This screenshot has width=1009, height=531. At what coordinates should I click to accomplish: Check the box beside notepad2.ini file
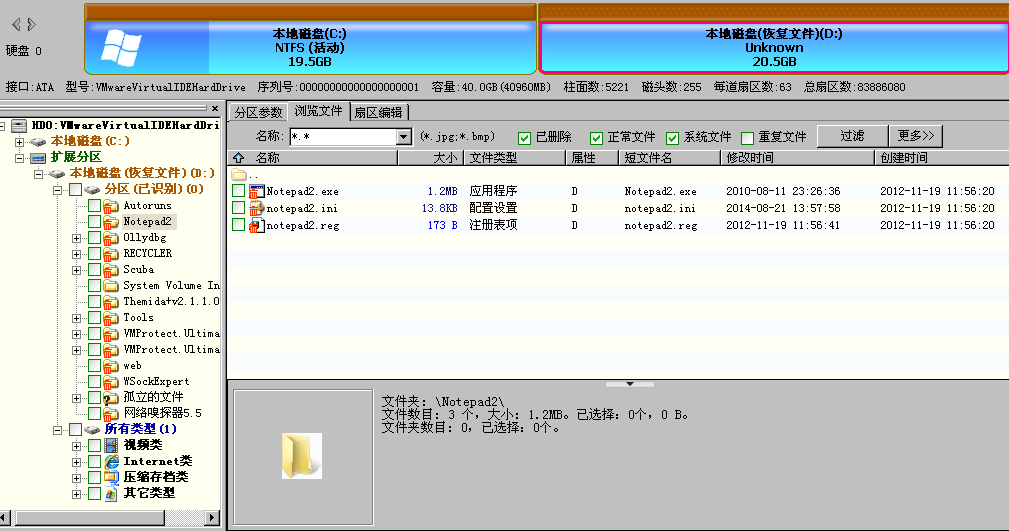tap(238, 208)
